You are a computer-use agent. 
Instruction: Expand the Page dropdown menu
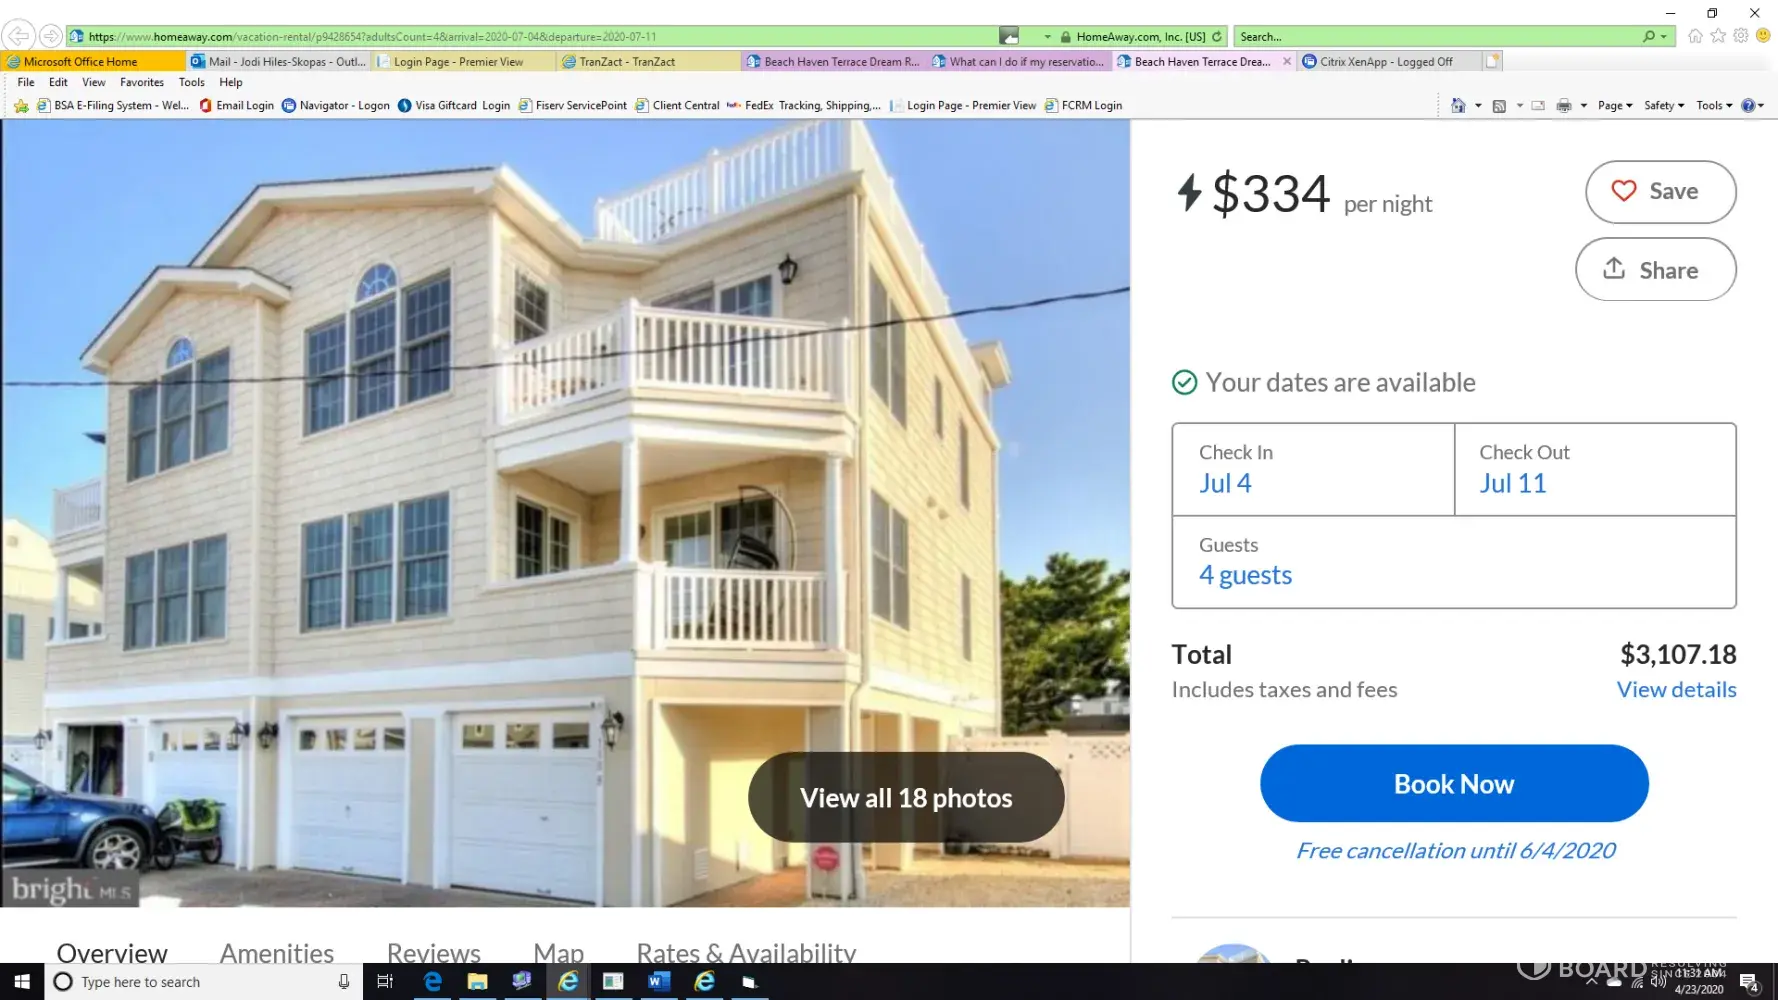pos(1615,106)
